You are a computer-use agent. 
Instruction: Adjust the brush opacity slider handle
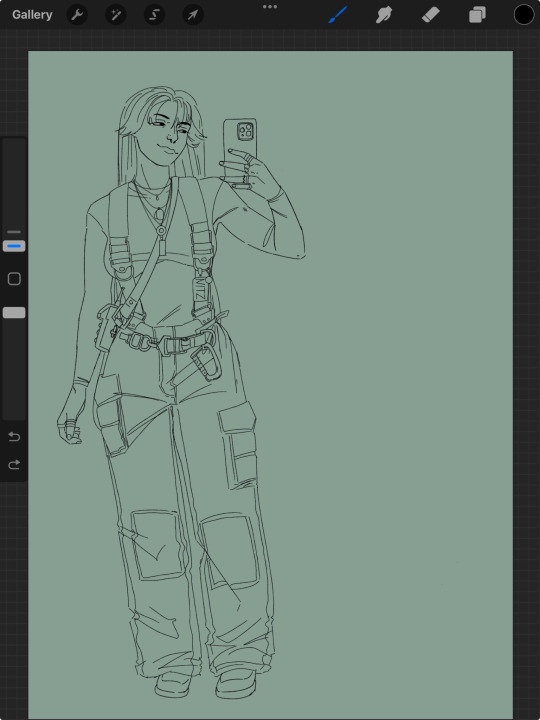pyautogui.click(x=14, y=313)
